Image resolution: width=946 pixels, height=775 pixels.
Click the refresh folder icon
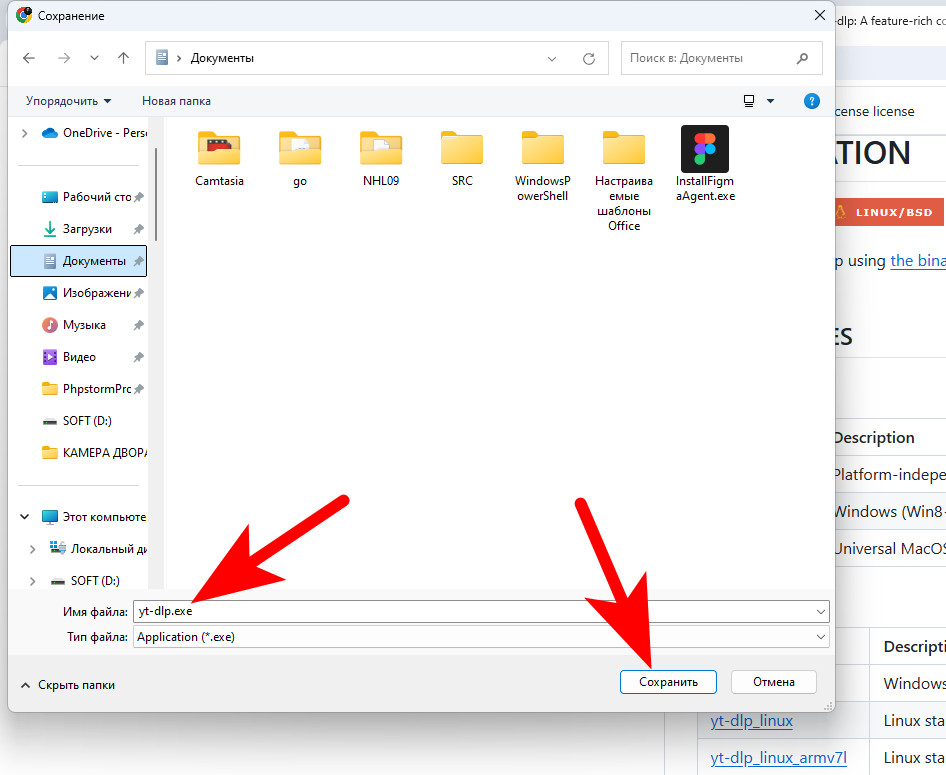tap(589, 58)
